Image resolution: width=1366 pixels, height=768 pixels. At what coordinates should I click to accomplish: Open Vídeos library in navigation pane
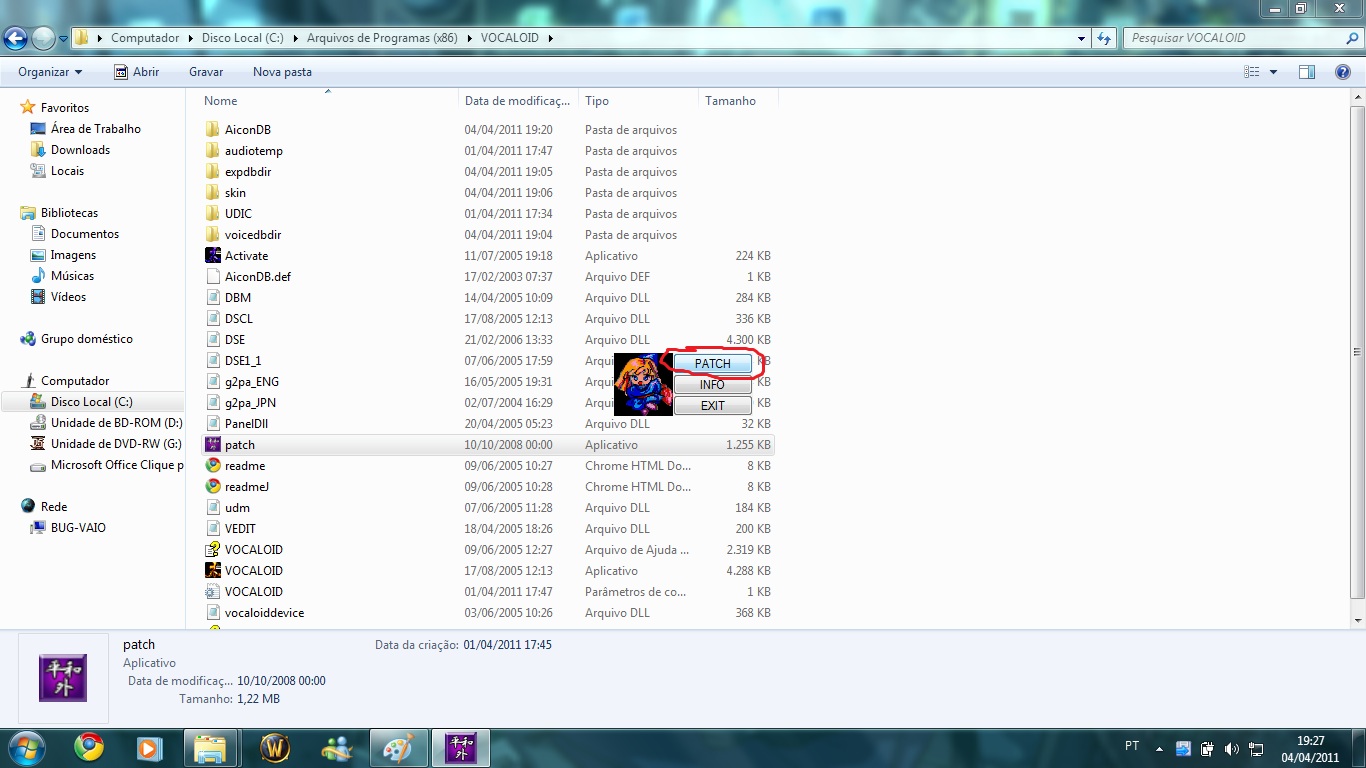point(68,296)
